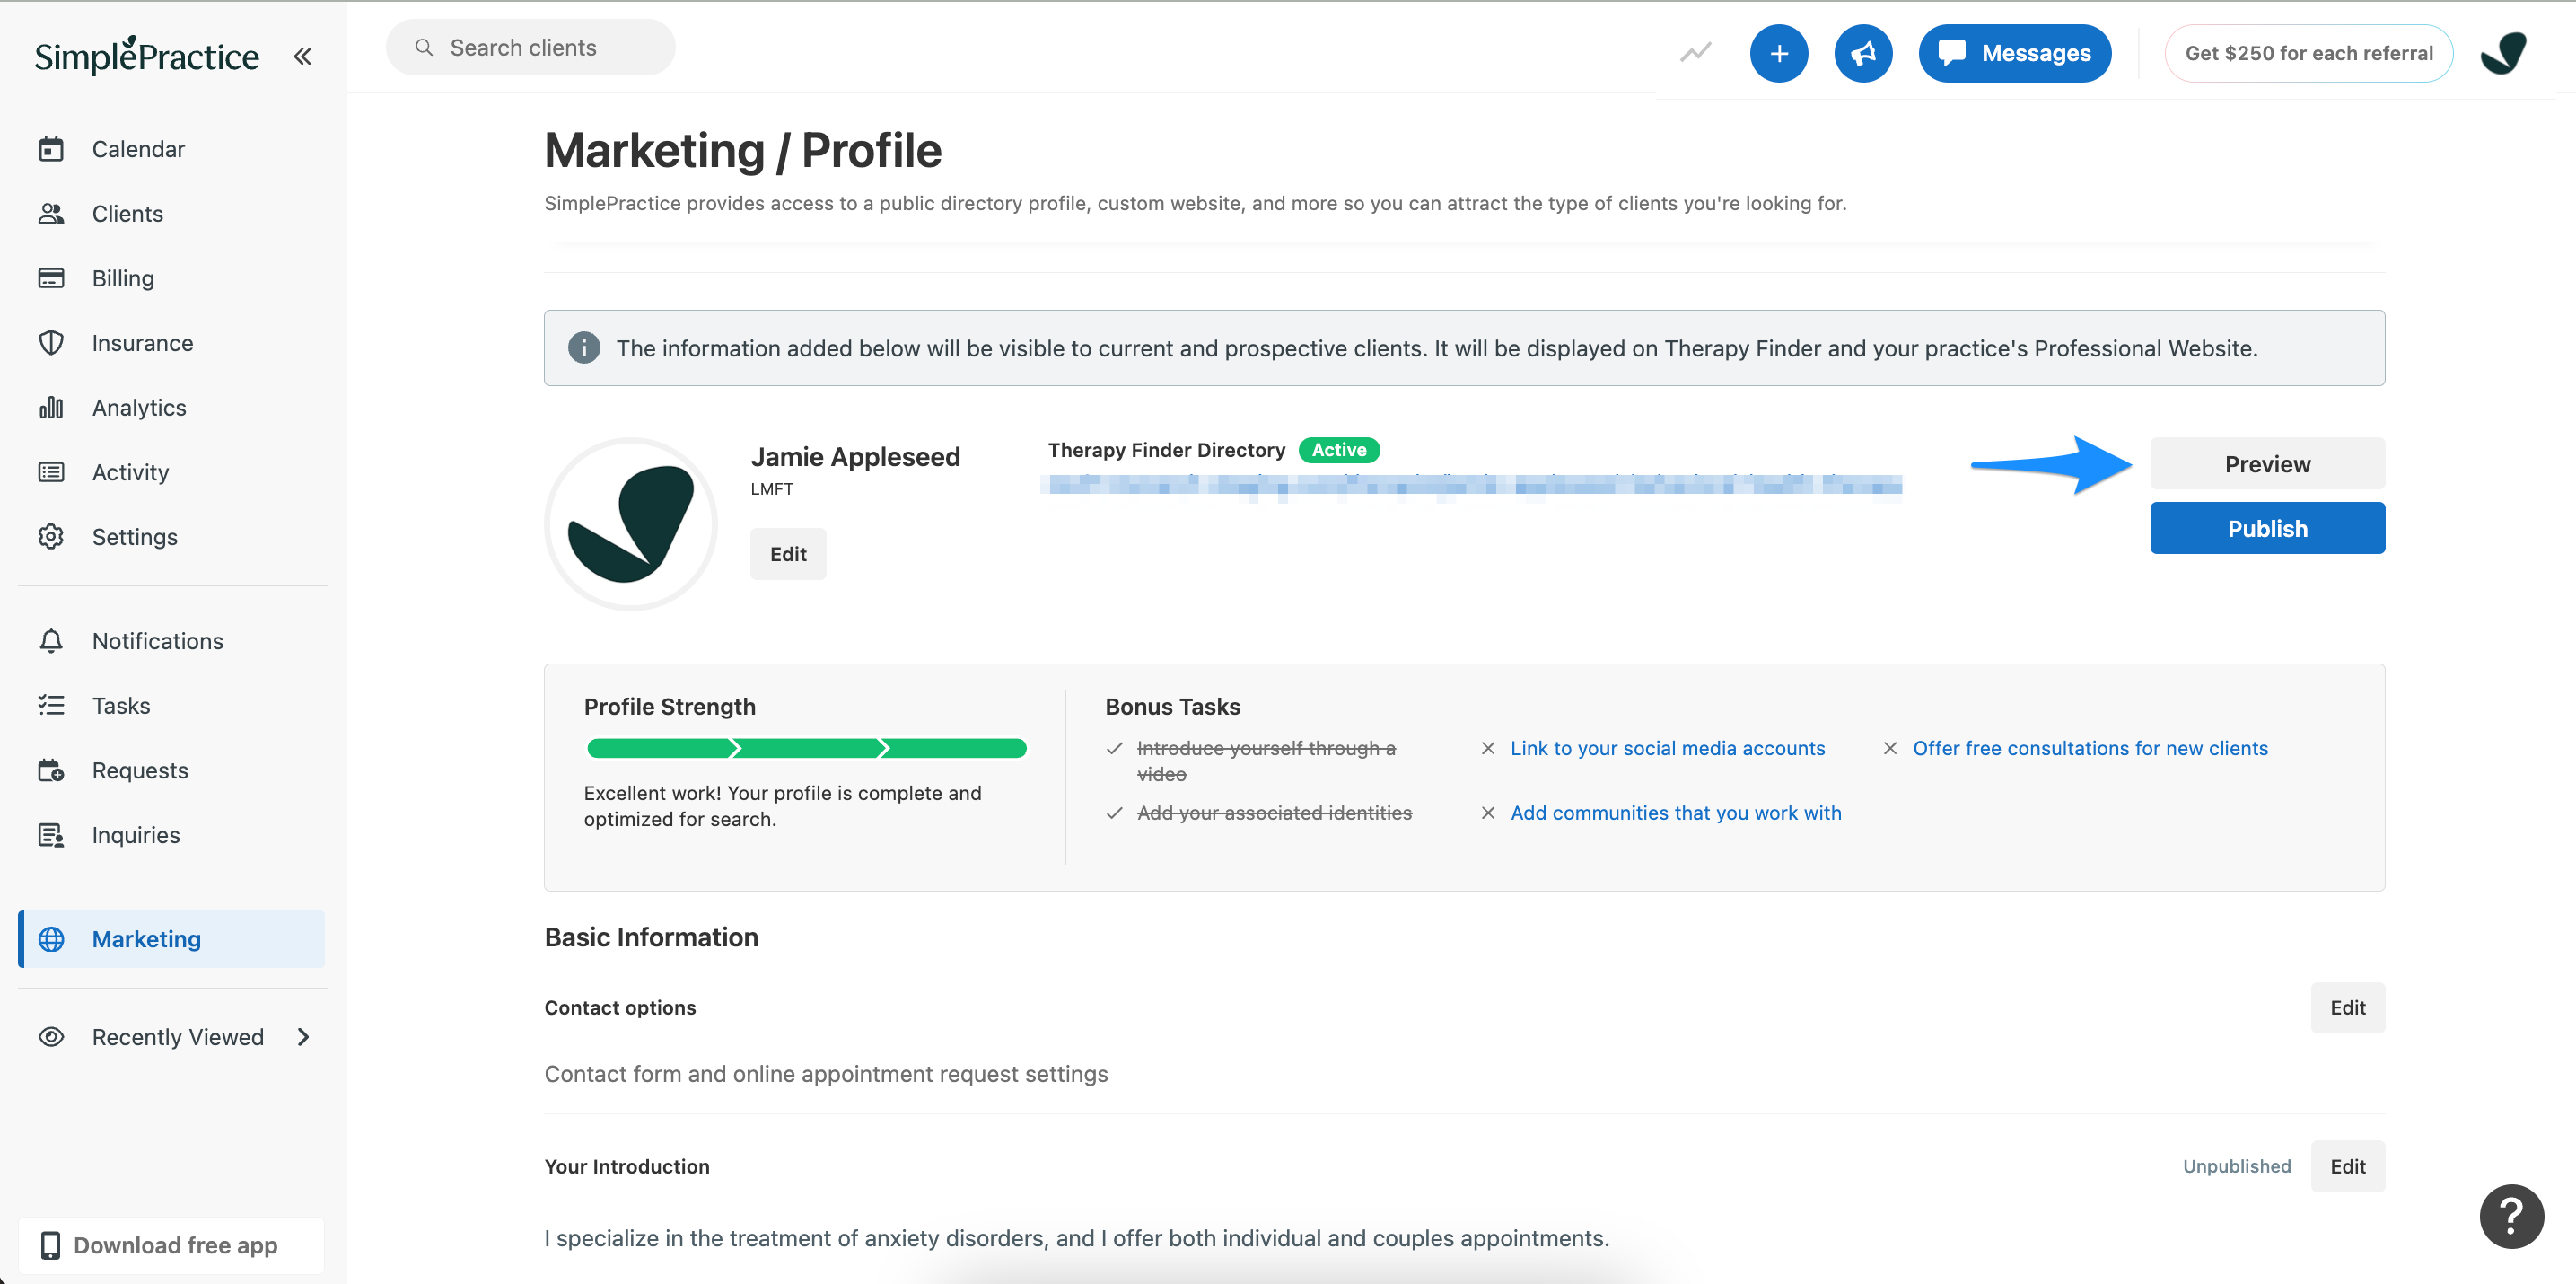Click the Notifications bell icon
Image resolution: width=2576 pixels, height=1284 pixels.
click(51, 640)
